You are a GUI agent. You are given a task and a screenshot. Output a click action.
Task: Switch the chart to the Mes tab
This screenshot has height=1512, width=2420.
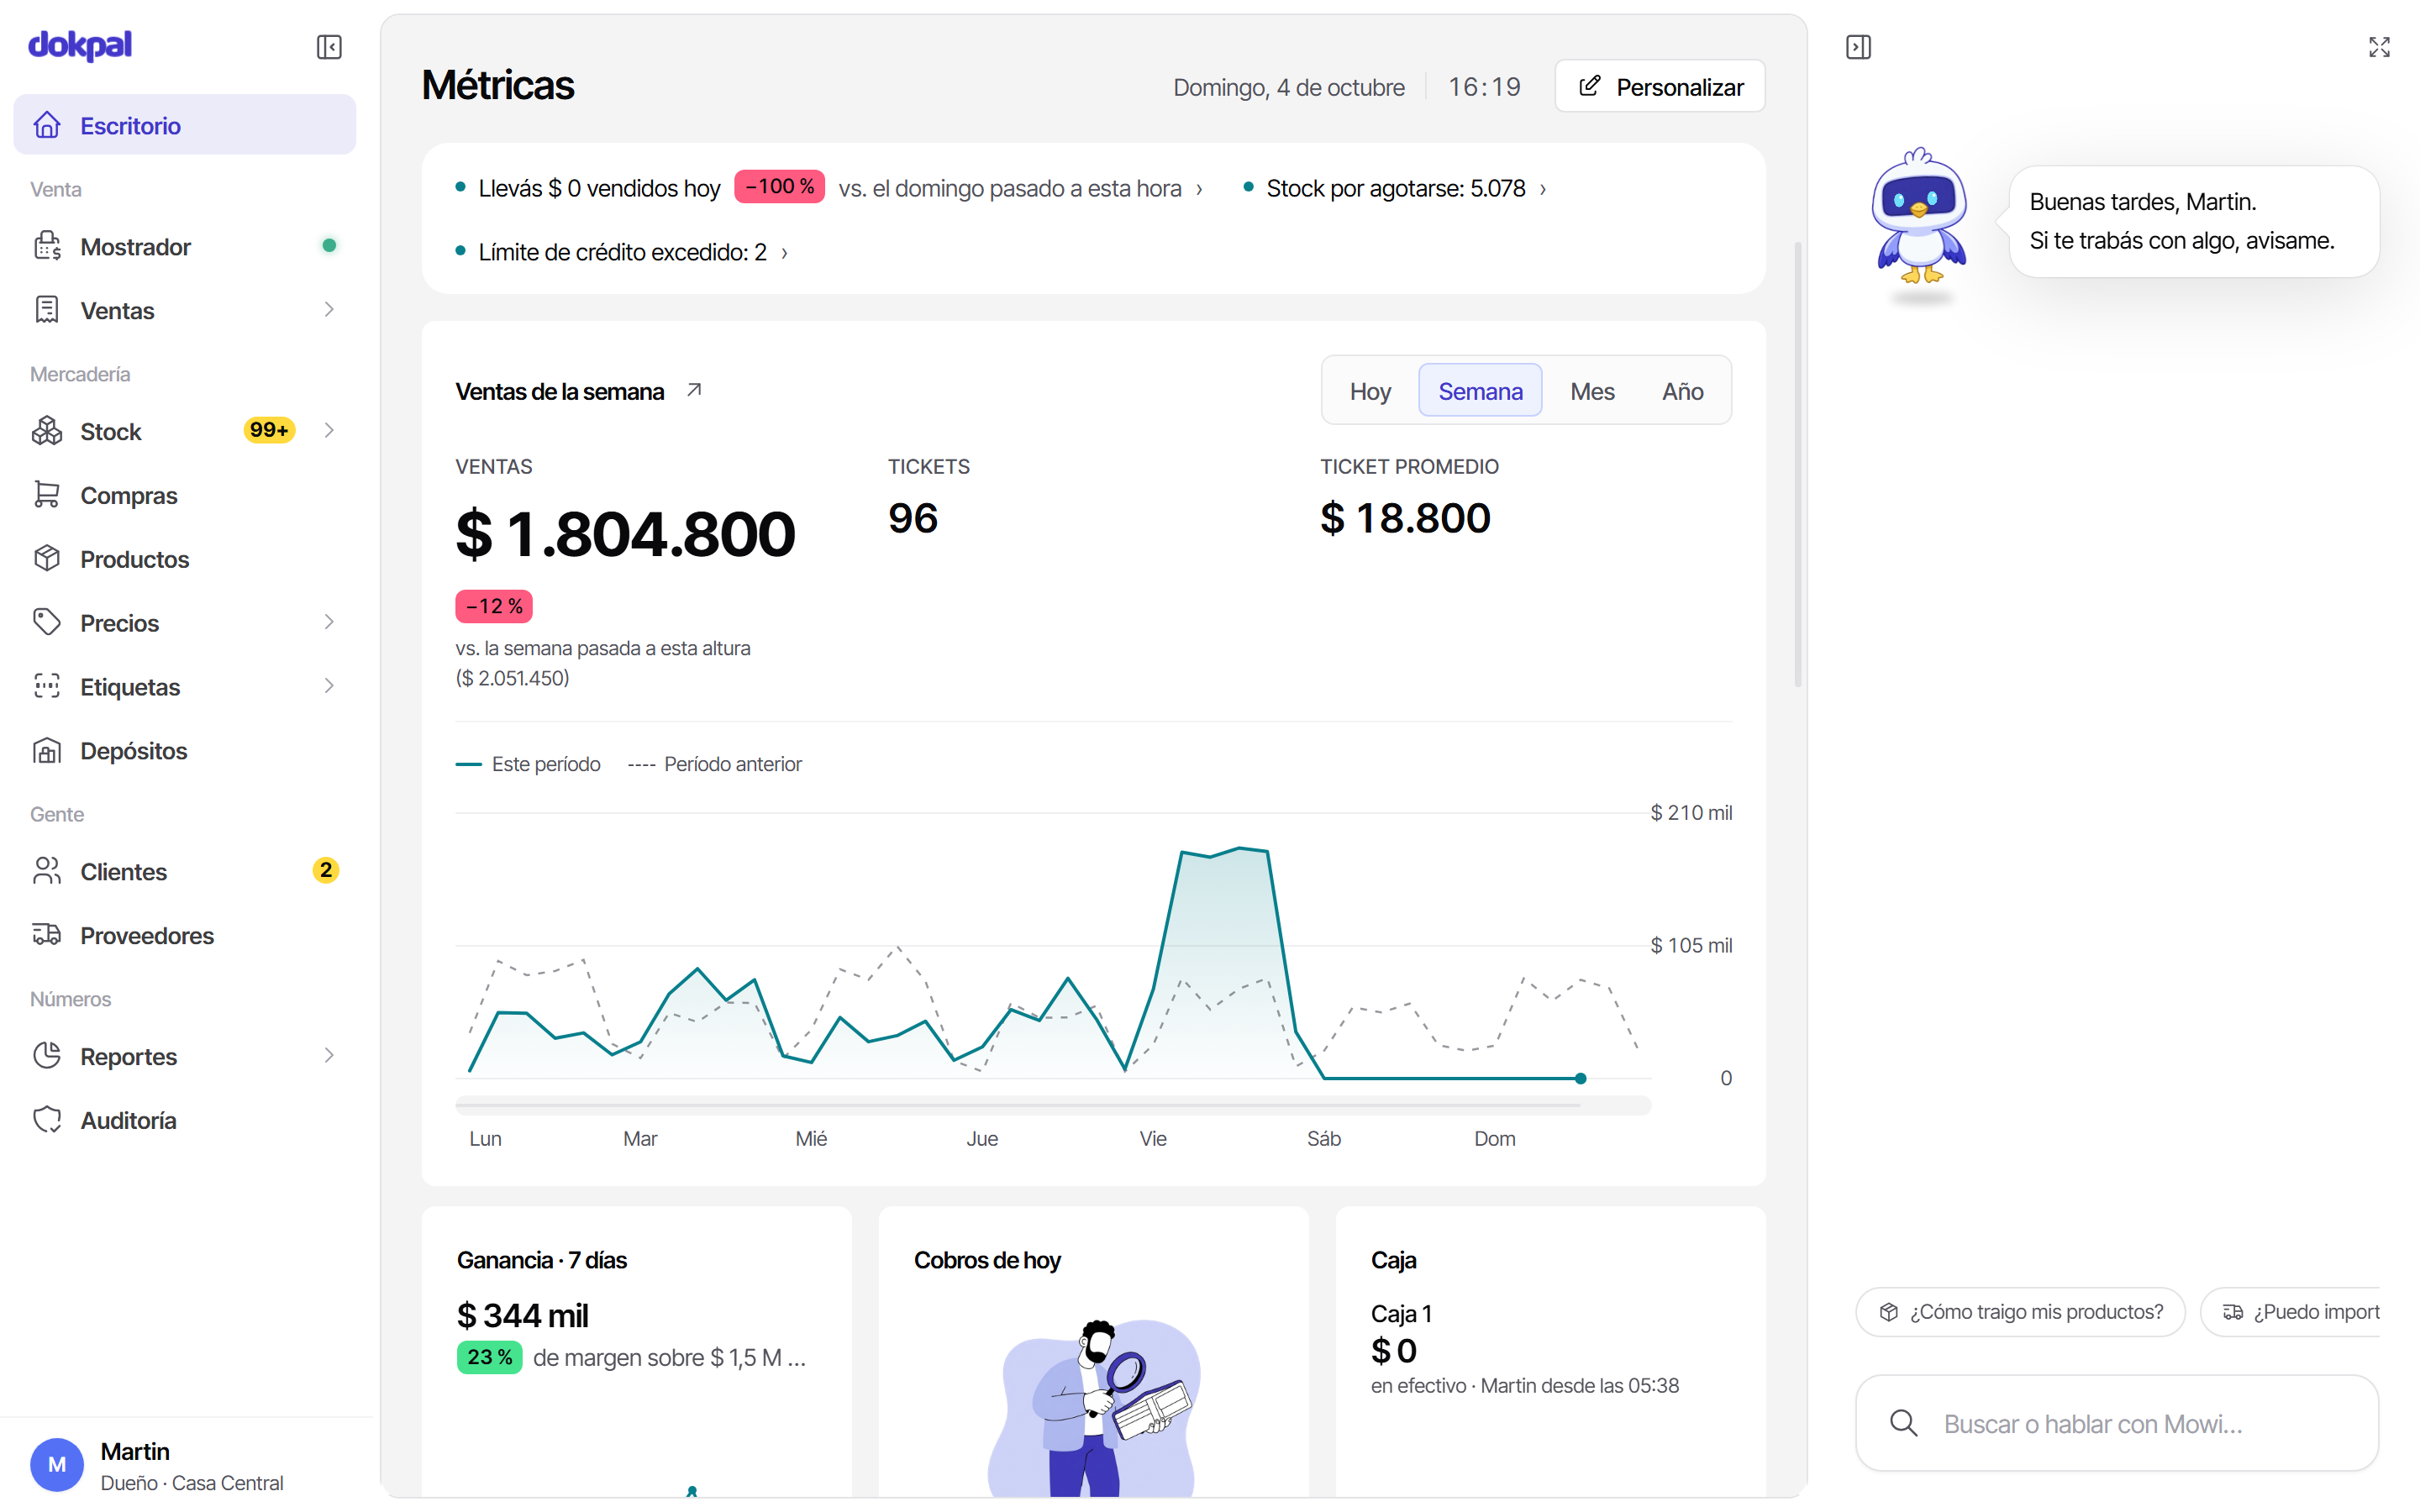(x=1592, y=391)
